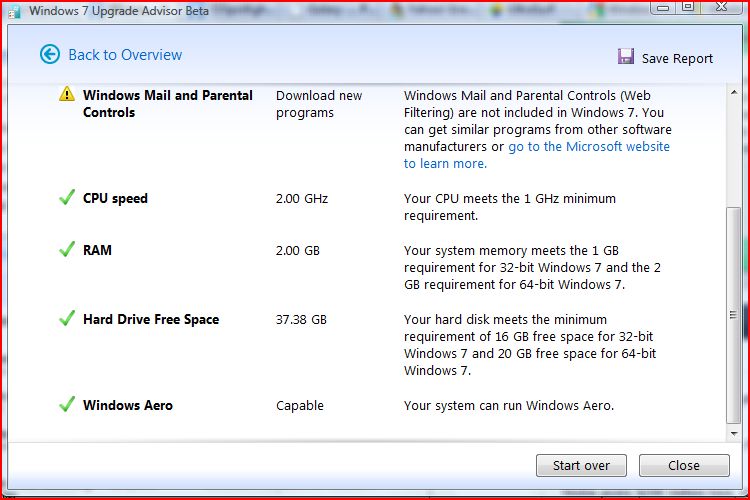Maximize the Upgrade Advisor window
This screenshot has width=750, height=500.
pyautogui.click(x=687, y=6)
